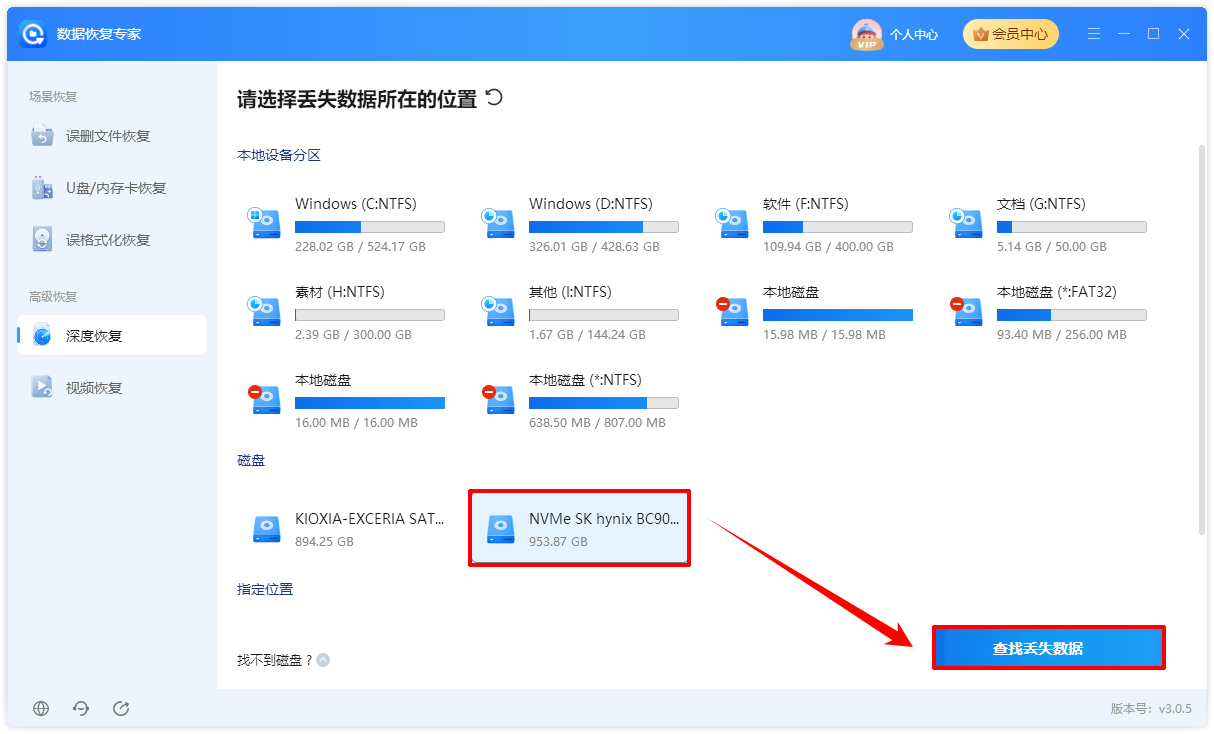Click the 磁盘 section header
This screenshot has height=734, width=1214.
(251, 460)
